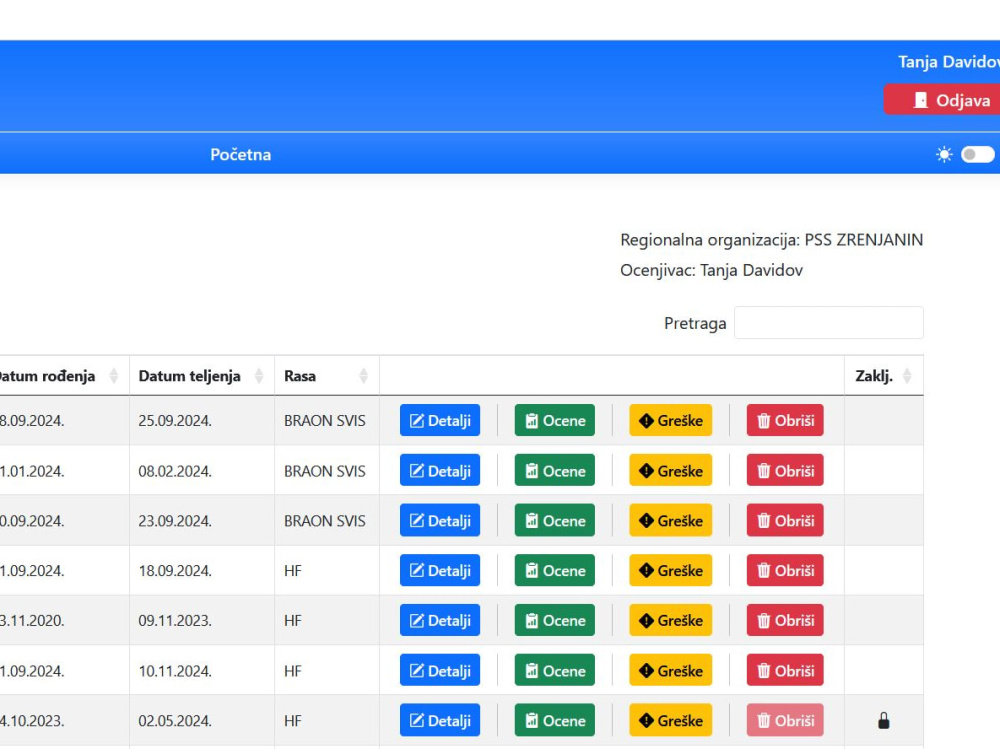Select date cell 02.05.2024.
This screenshot has height=749, width=1000.
202,720
